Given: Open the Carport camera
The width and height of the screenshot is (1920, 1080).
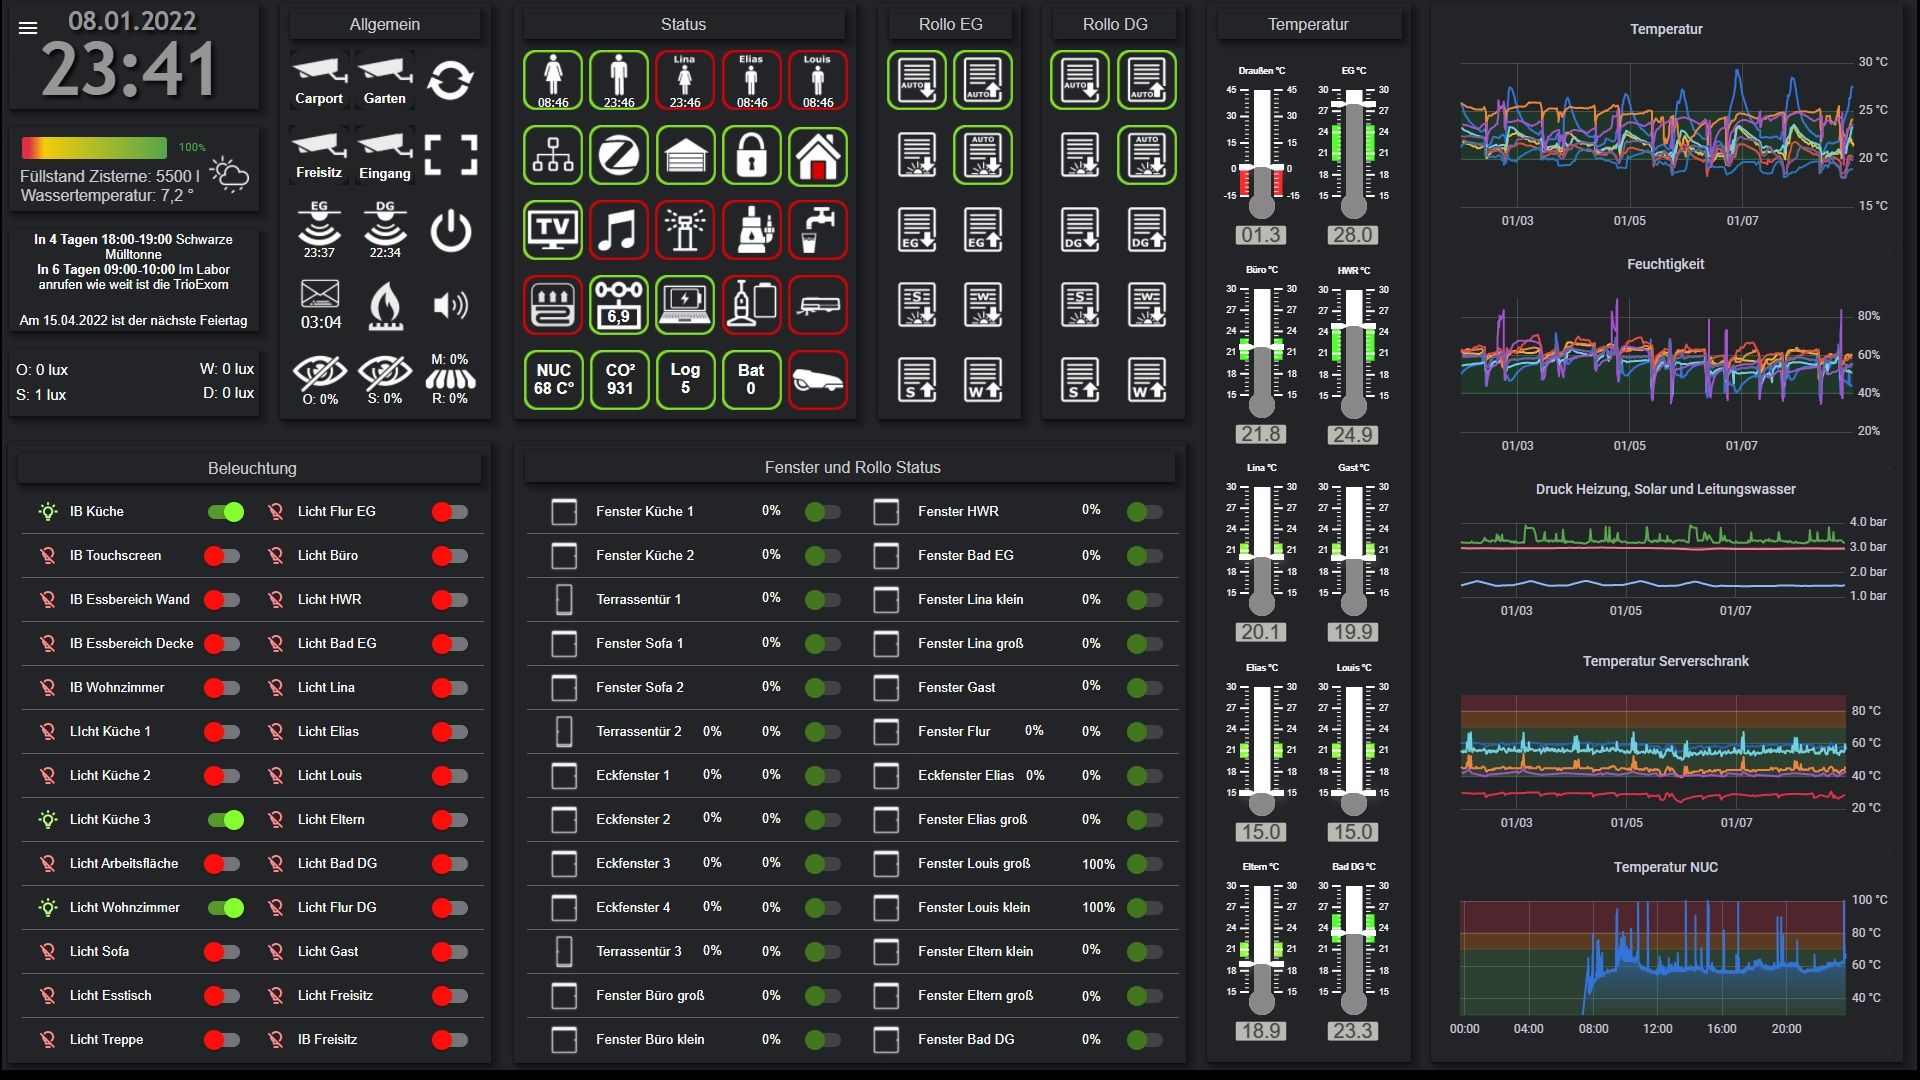Looking at the screenshot, I should [319, 81].
